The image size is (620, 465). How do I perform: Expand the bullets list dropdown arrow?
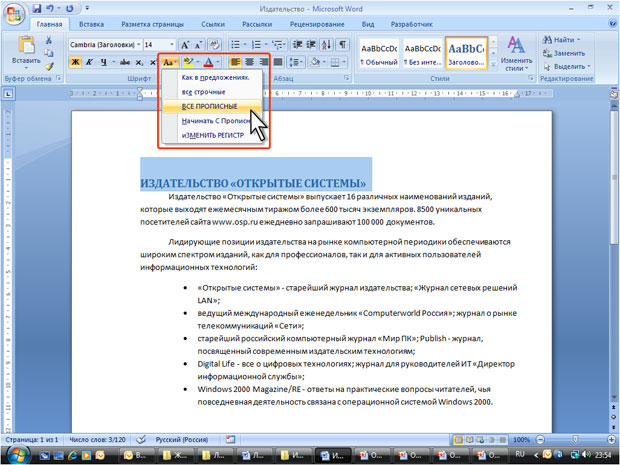click(245, 45)
